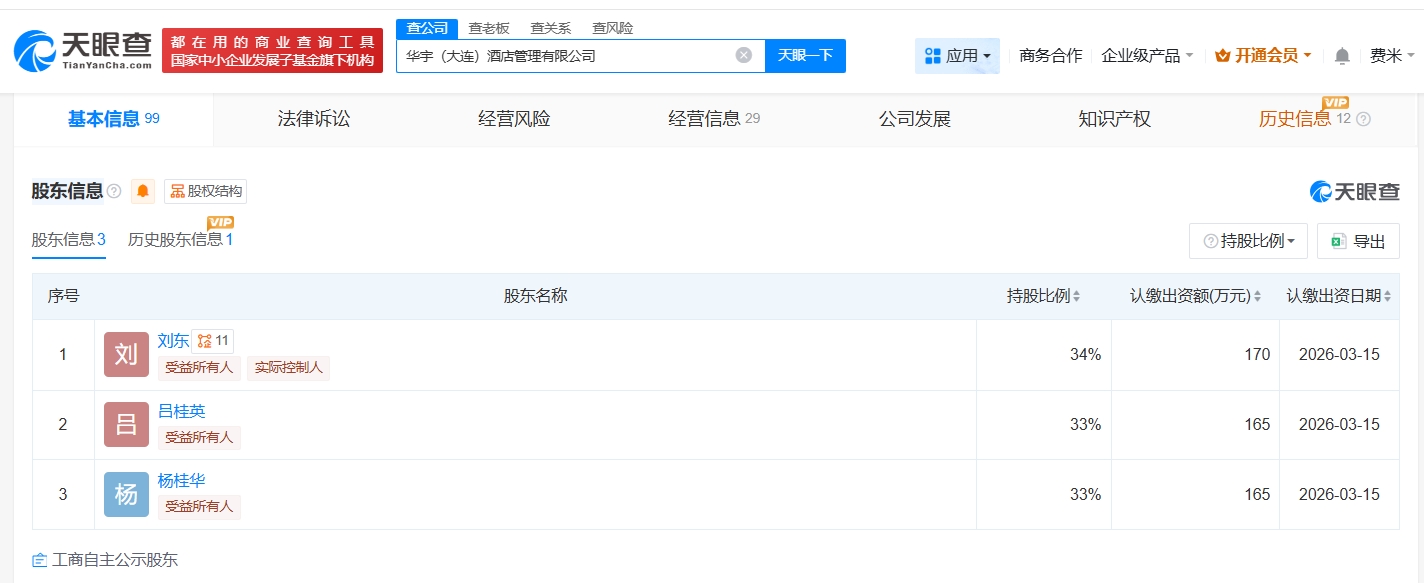Clear the search box with the X icon
This screenshot has height=583, width=1424.
click(744, 55)
